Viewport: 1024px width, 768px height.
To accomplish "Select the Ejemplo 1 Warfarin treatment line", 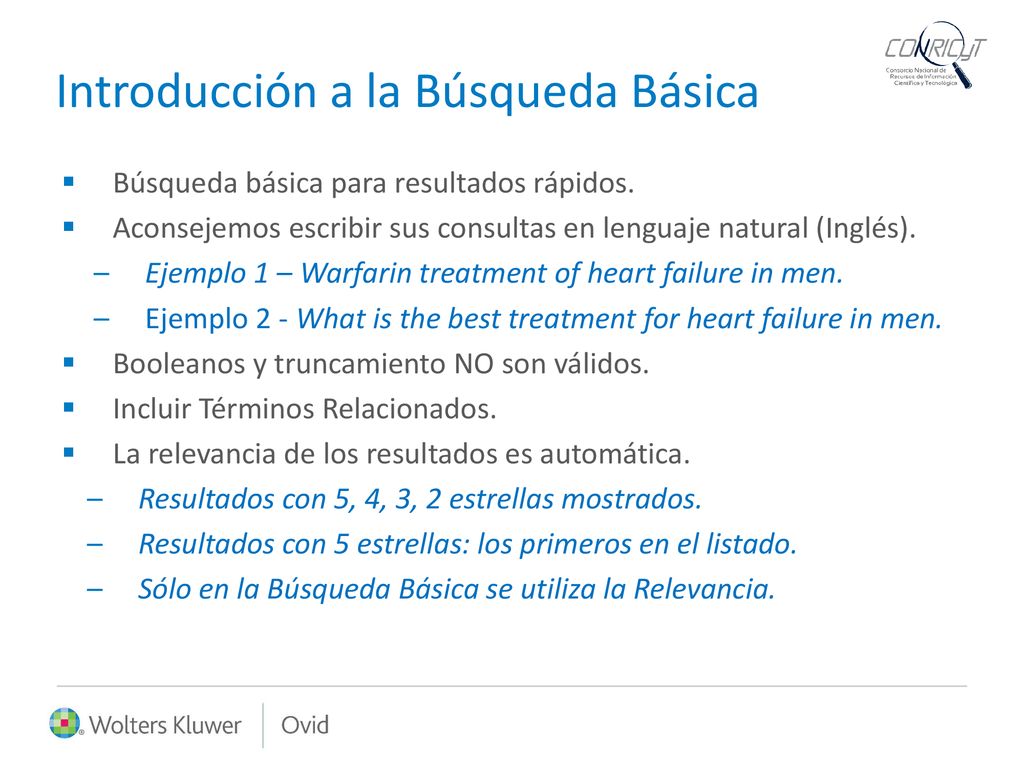I will (x=494, y=273).
